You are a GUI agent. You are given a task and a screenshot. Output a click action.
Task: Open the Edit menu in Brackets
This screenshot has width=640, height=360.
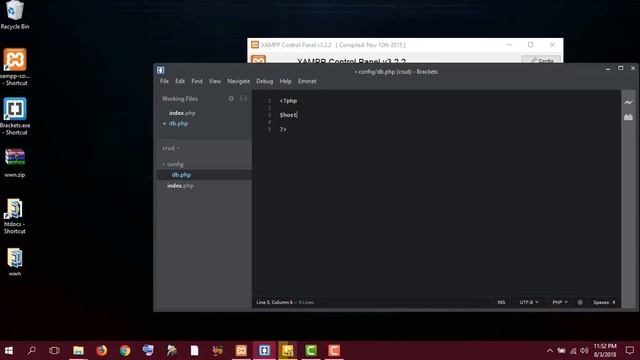tap(180, 81)
